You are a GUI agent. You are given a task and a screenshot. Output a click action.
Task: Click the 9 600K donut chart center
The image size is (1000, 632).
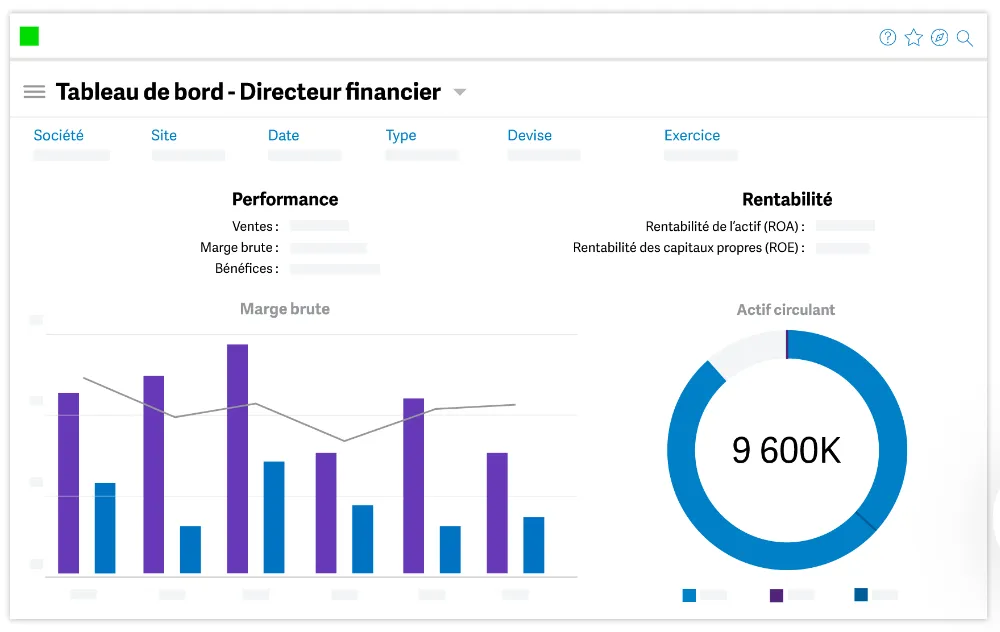click(x=786, y=450)
